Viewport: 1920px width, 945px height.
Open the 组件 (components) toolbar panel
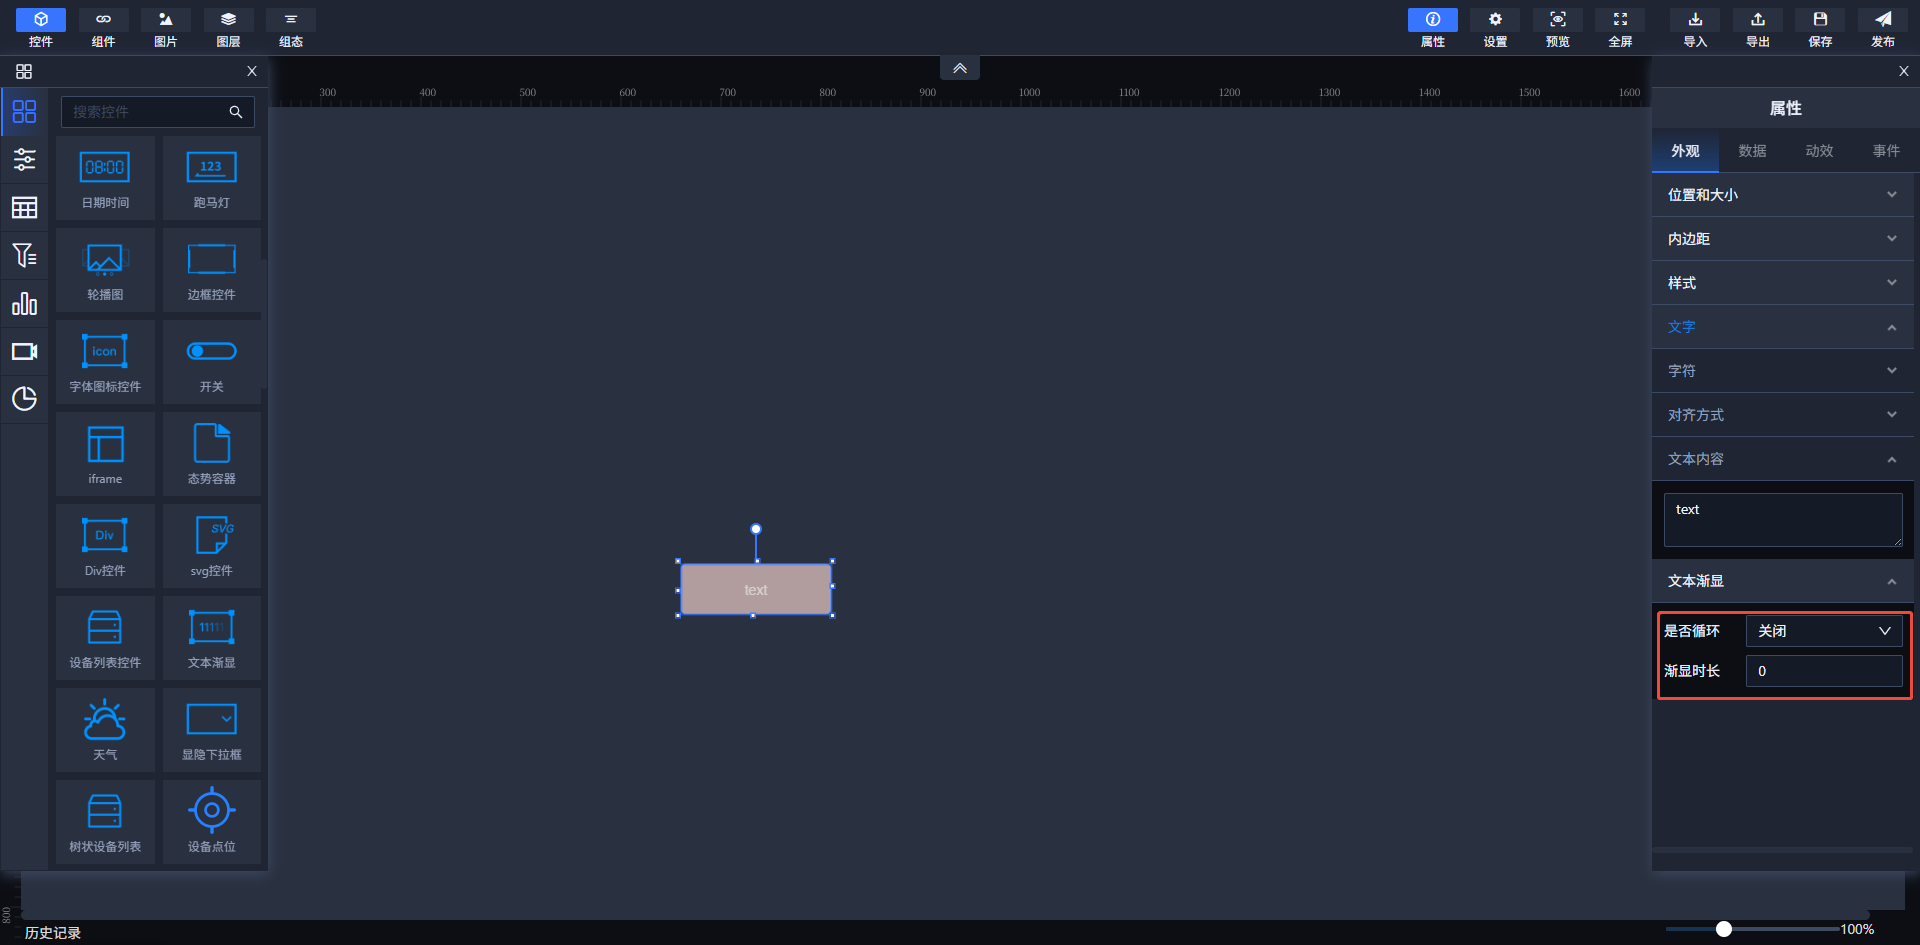click(x=103, y=28)
